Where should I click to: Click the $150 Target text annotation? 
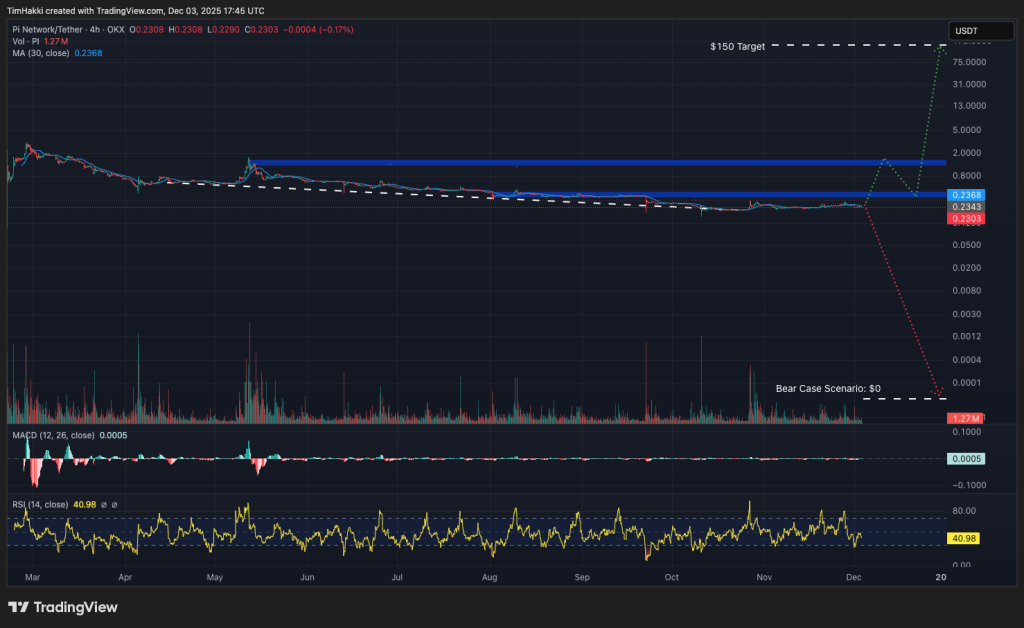[736, 46]
